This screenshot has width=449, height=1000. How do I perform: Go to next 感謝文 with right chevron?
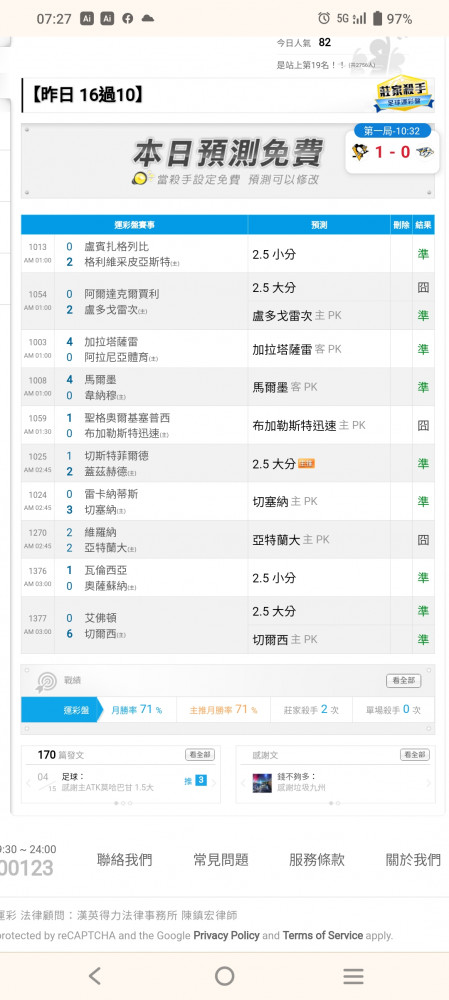point(429,783)
